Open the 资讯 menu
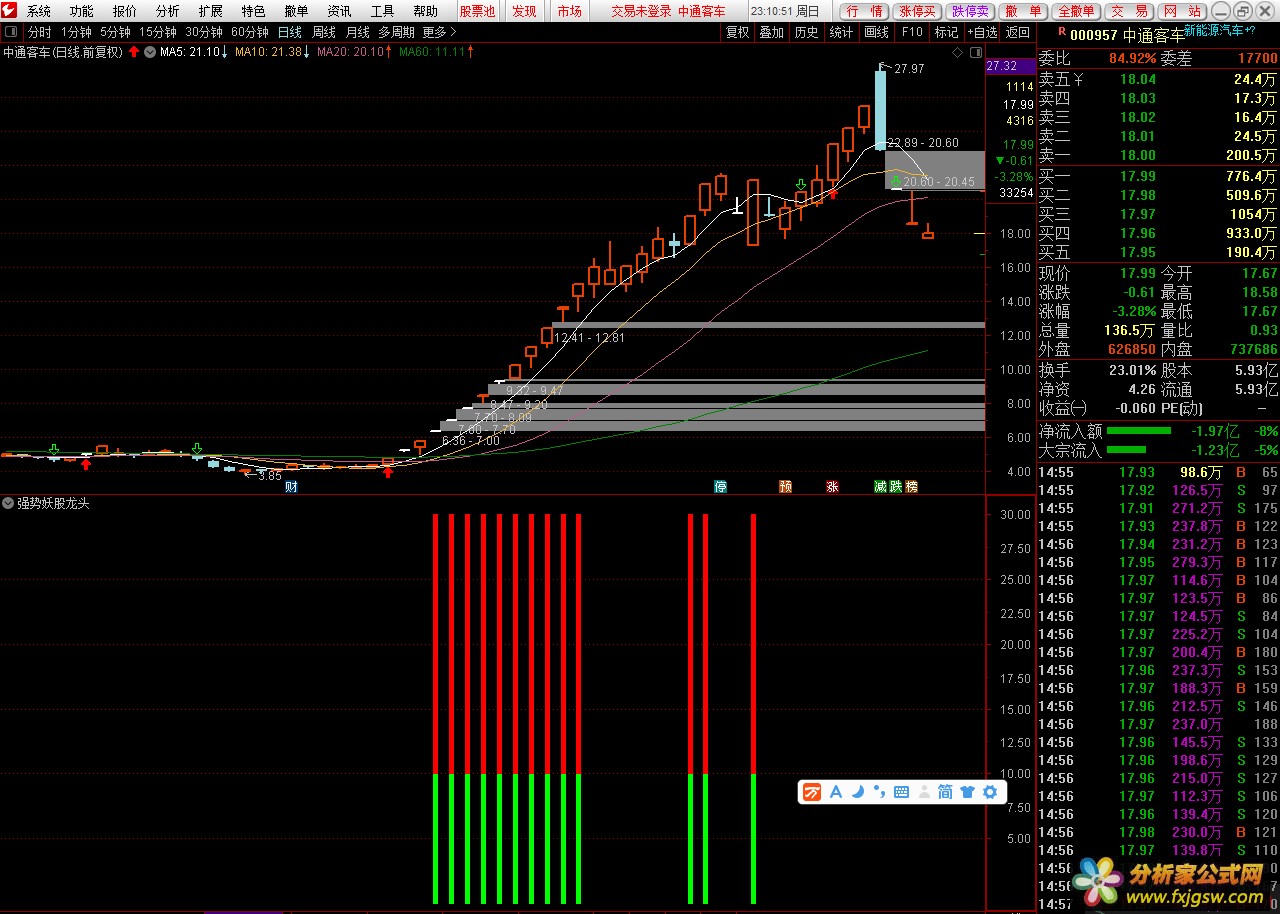The height and width of the screenshot is (914, 1280). [x=340, y=12]
